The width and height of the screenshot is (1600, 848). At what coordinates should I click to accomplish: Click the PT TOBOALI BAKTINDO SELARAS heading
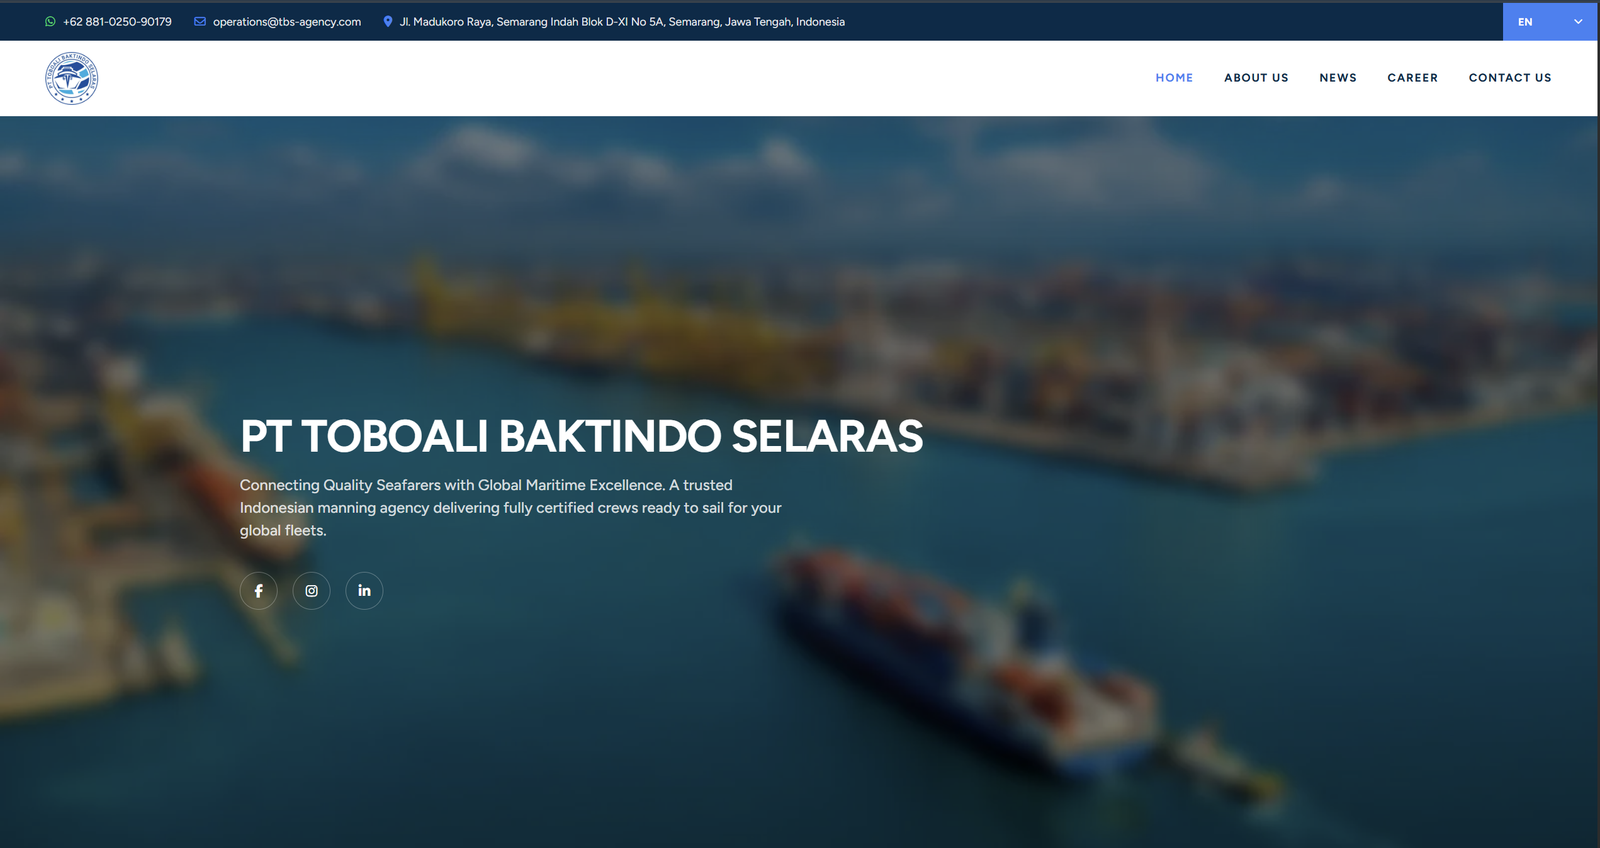click(581, 436)
